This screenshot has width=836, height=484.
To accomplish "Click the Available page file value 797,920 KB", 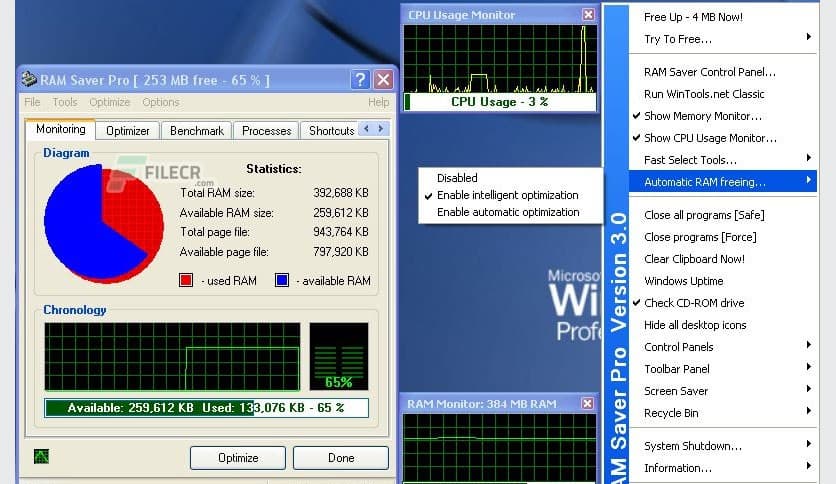I will click(x=341, y=252).
